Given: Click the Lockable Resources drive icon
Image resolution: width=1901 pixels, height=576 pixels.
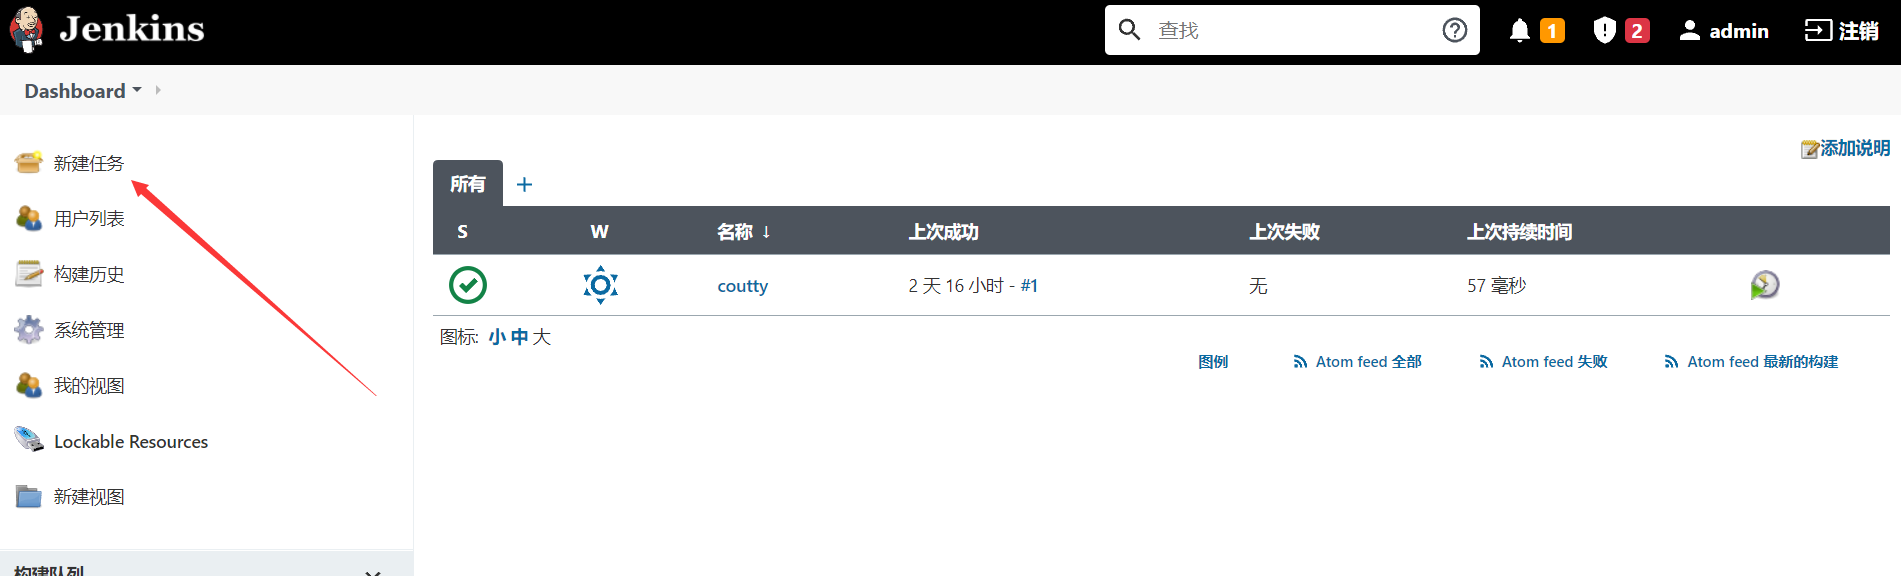Looking at the screenshot, I should pyautogui.click(x=29, y=440).
